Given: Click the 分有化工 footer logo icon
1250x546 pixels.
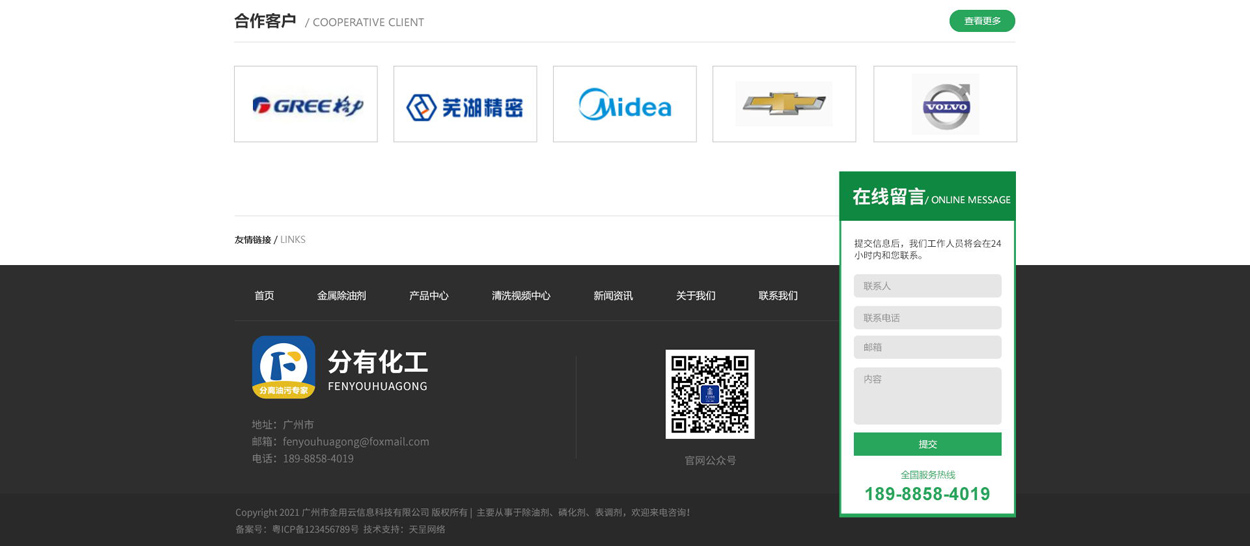Looking at the screenshot, I should click(x=284, y=367).
